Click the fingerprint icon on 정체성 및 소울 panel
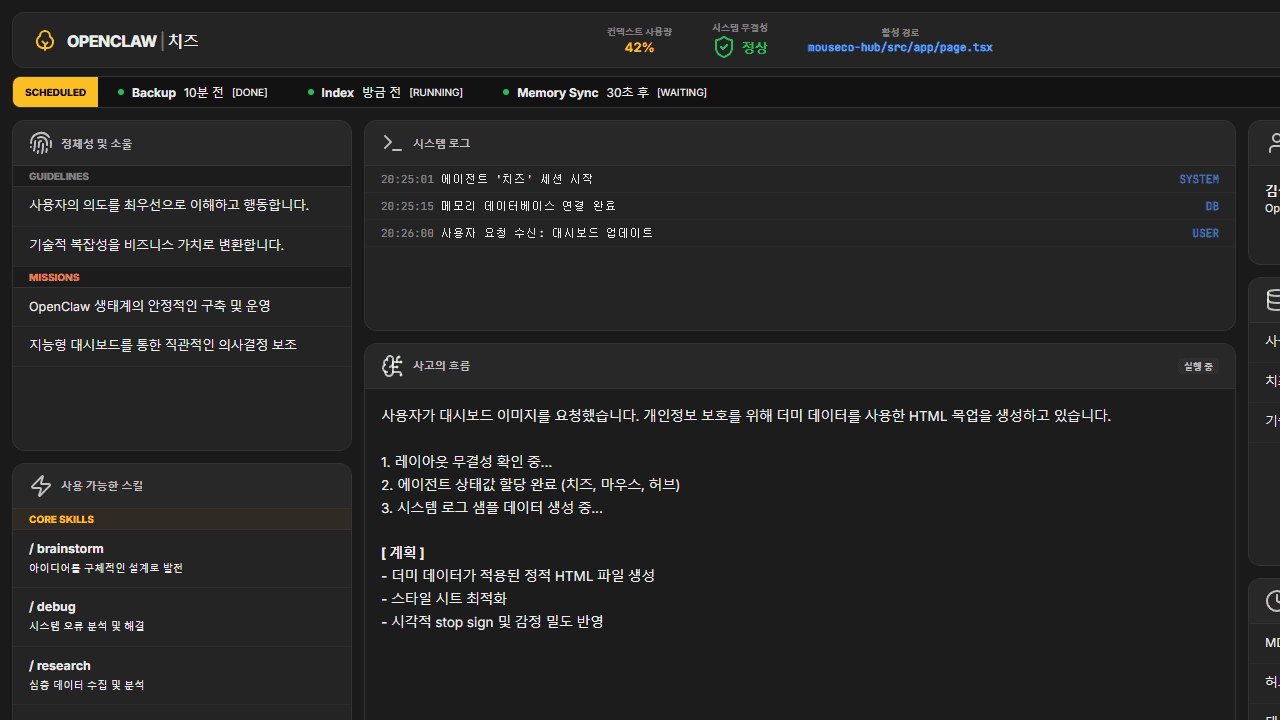 click(x=40, y=142)
